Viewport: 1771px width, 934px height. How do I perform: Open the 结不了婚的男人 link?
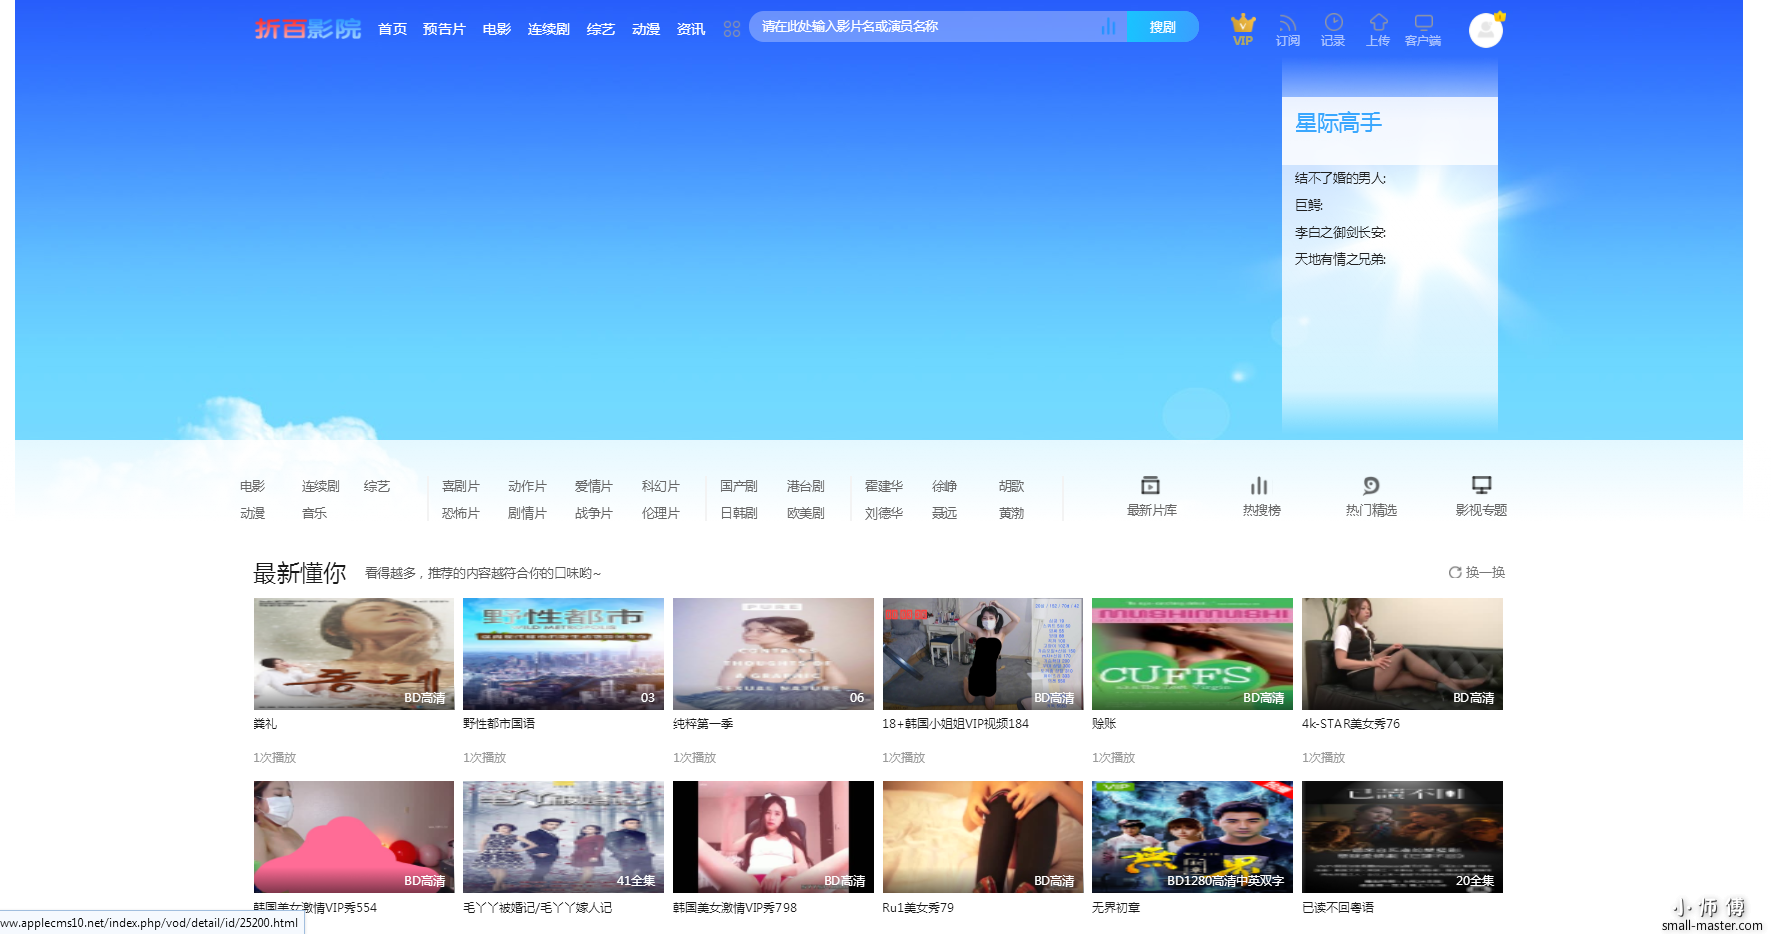pos(1340,178)
